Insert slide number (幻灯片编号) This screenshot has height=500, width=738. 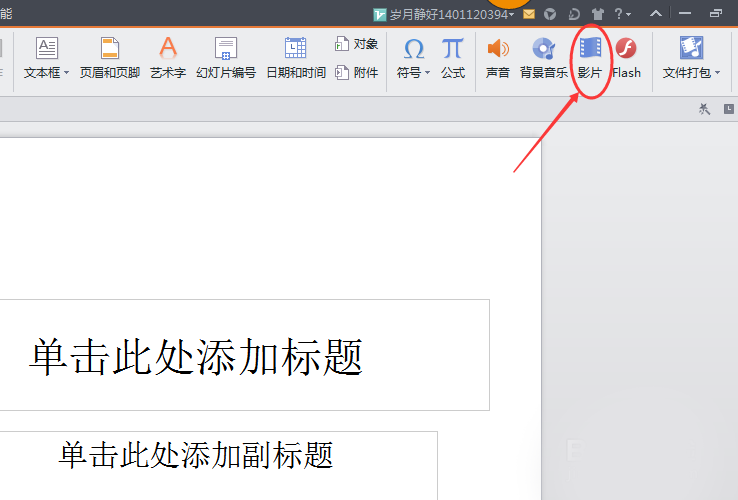pos(226,57)
